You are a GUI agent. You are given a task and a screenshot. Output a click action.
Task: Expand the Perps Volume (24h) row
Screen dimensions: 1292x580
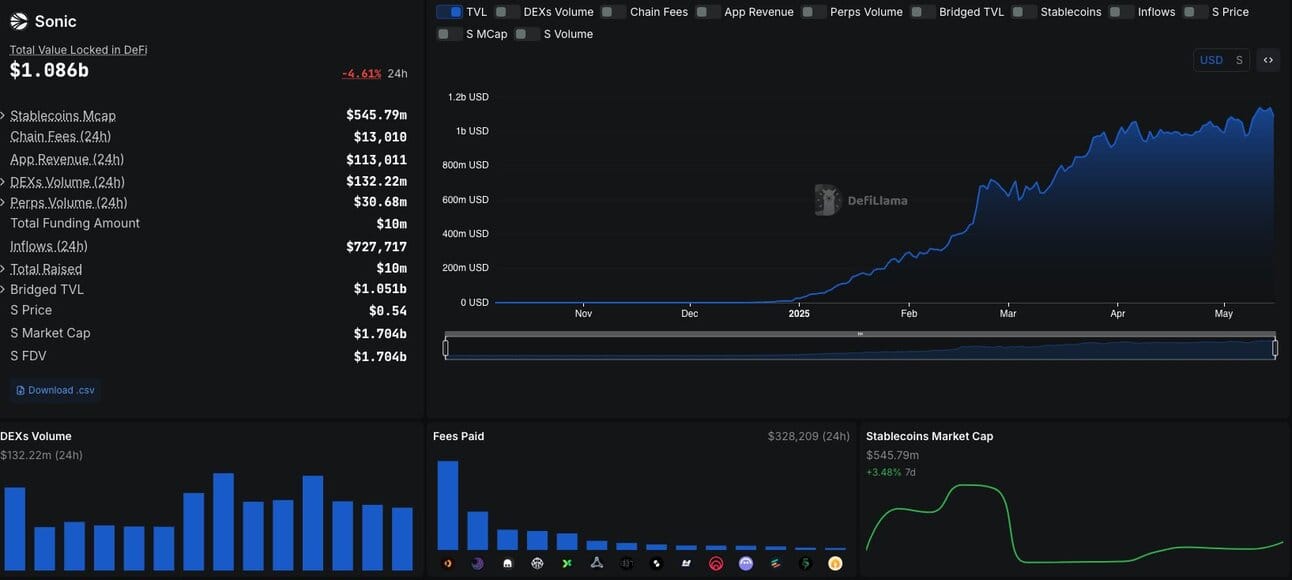coord(3,203)
